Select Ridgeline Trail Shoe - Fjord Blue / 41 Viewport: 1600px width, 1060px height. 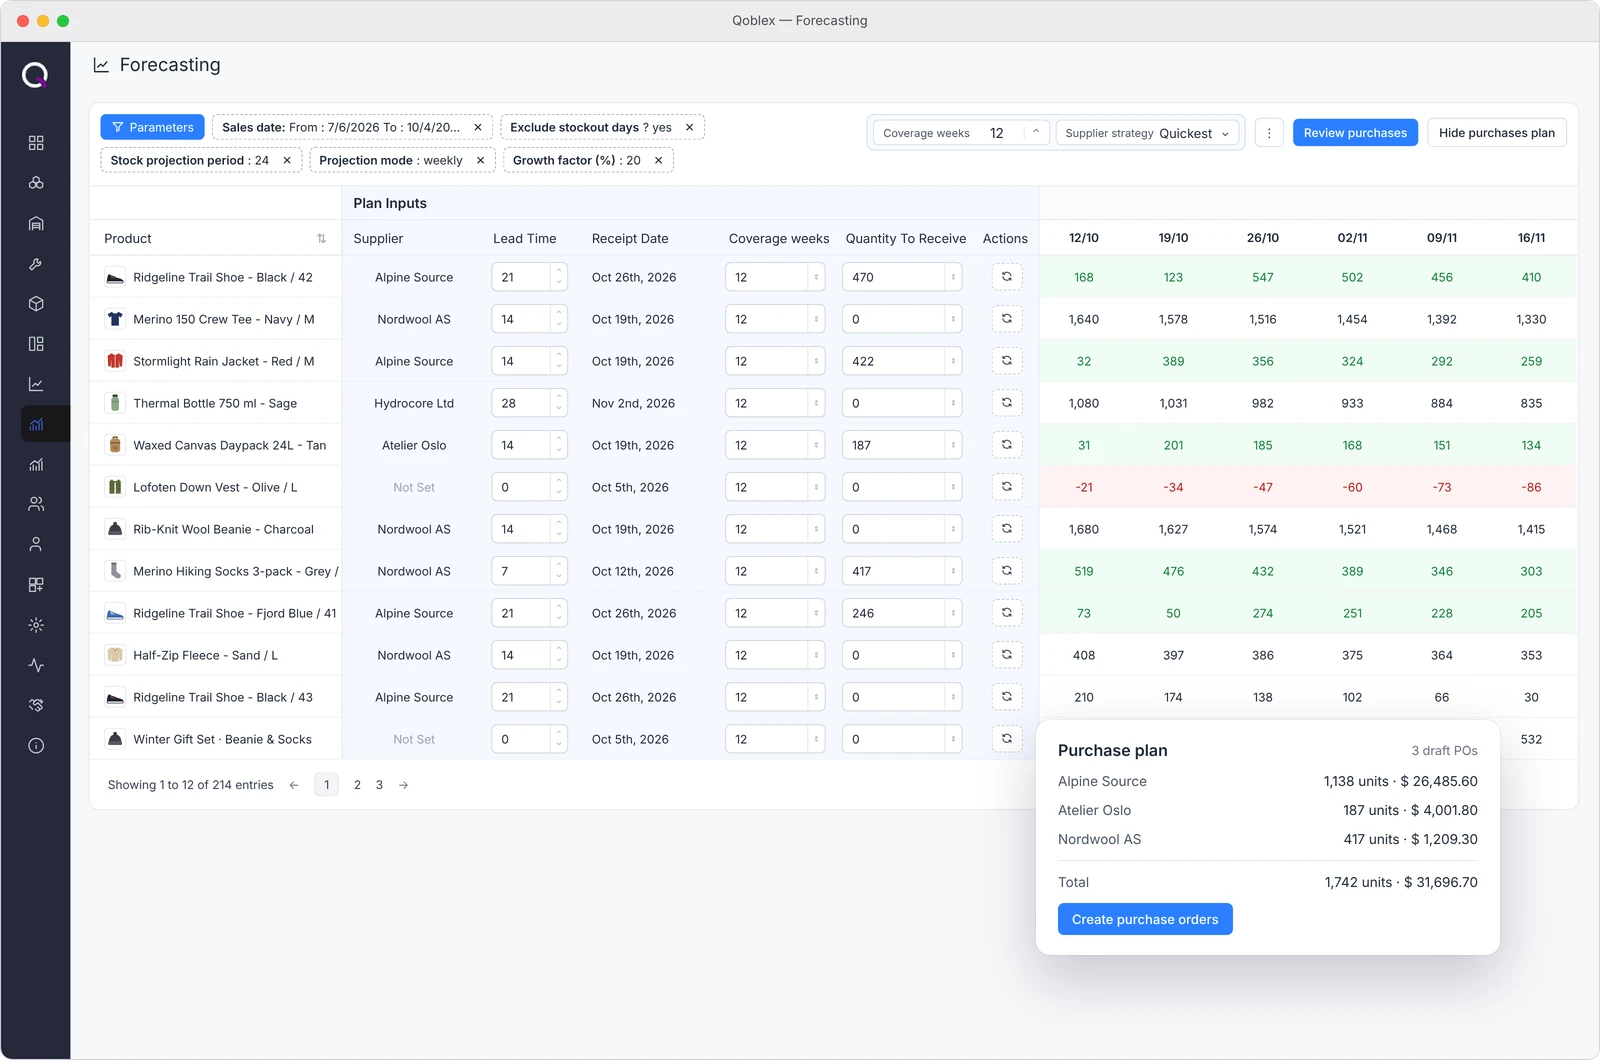coord(234,613)
